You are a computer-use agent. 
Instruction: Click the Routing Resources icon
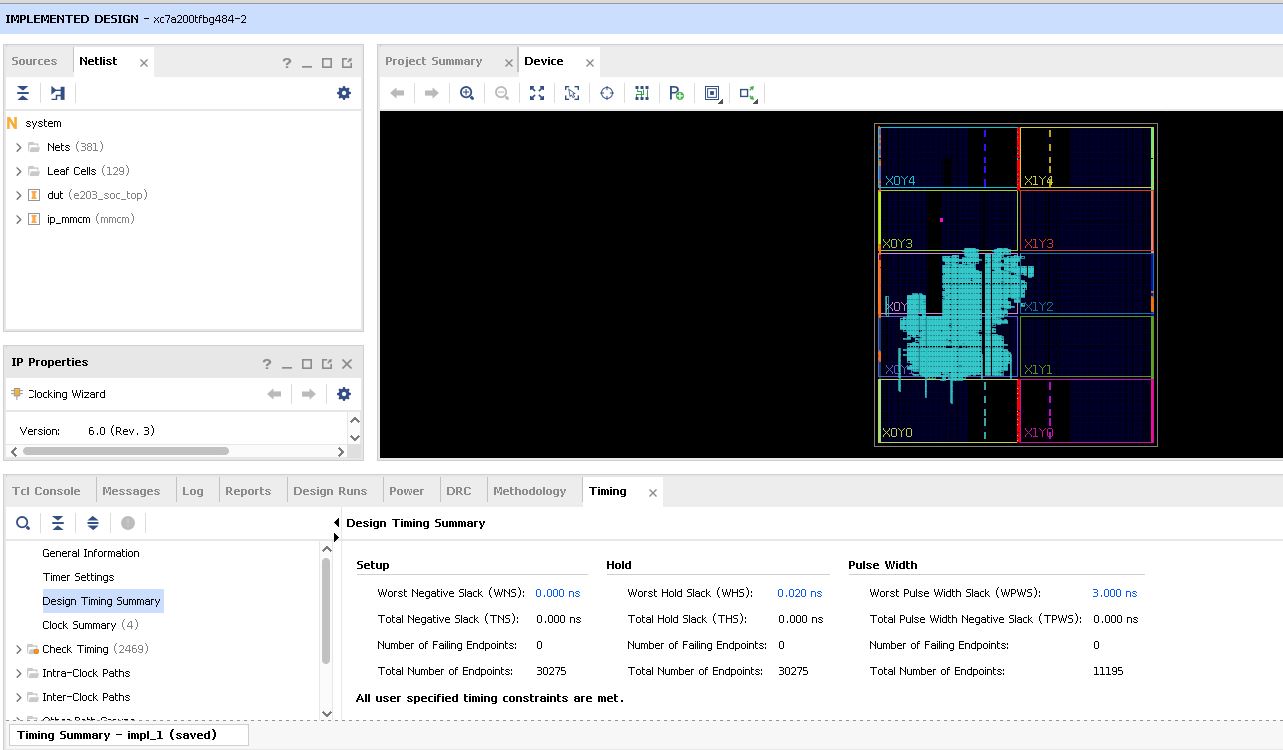(642, 93)
